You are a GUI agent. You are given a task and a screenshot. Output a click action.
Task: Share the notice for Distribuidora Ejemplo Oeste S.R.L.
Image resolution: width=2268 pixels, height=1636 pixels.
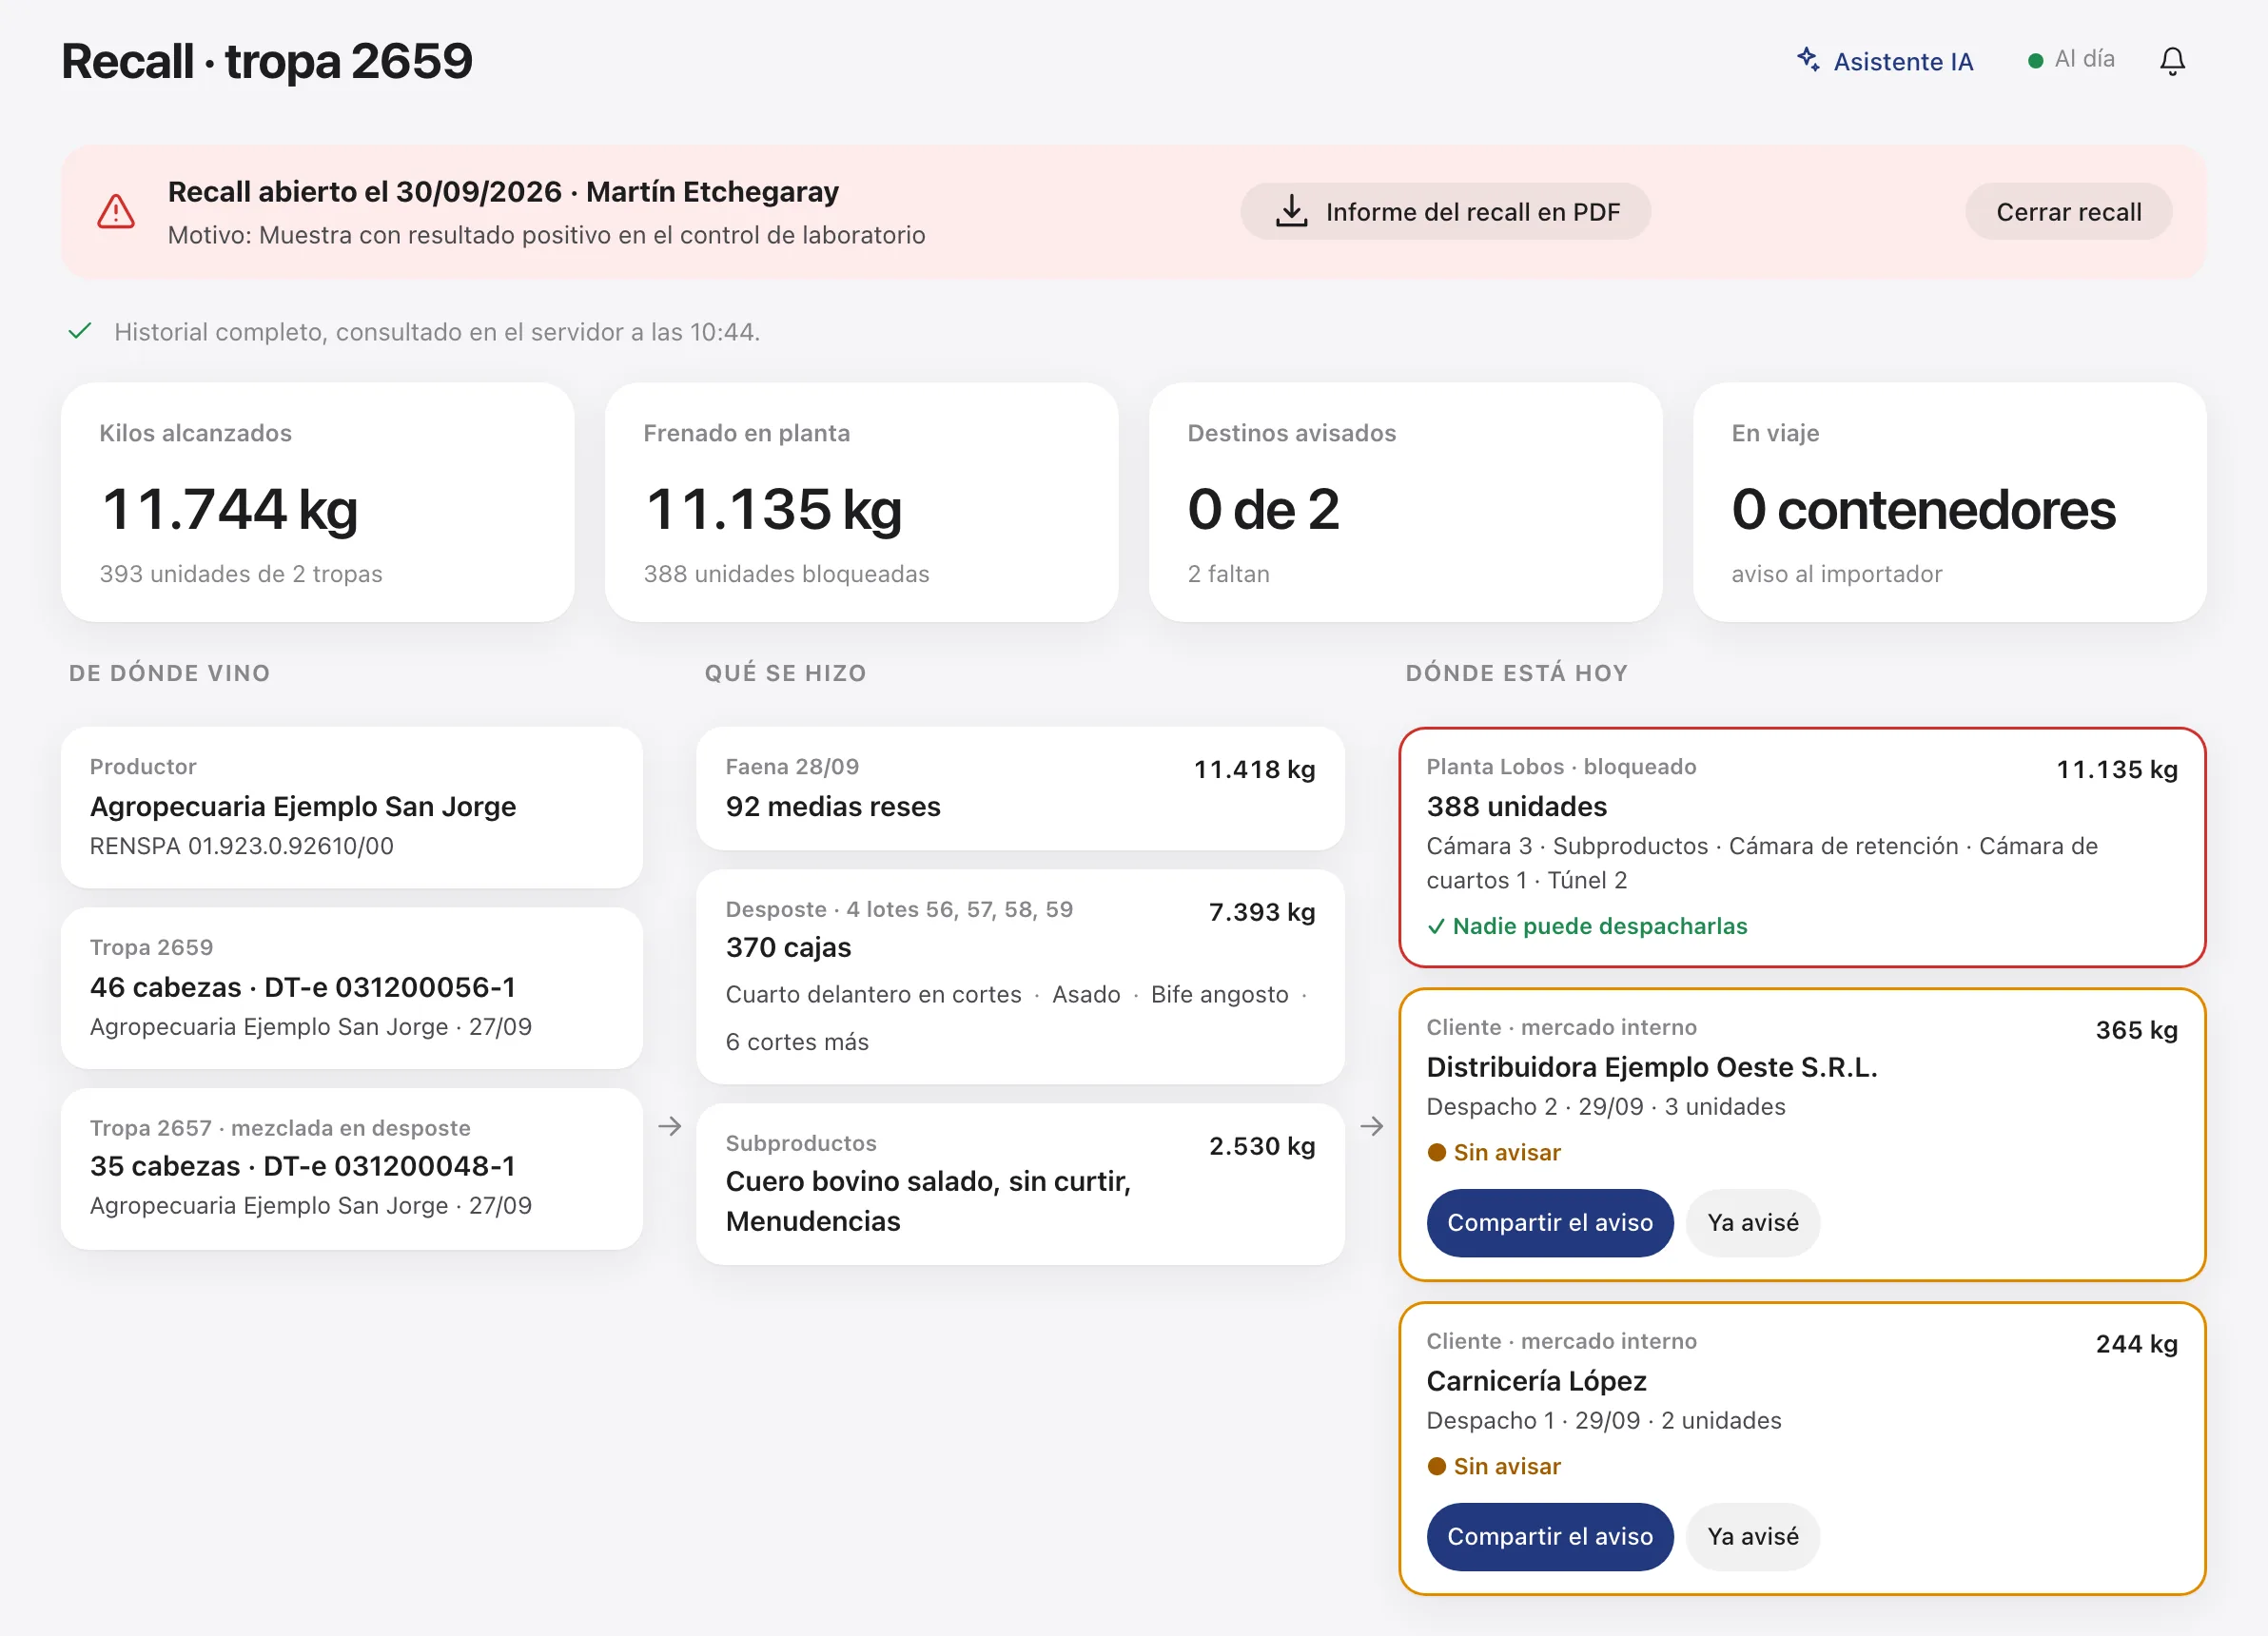coord(1549,1222)
